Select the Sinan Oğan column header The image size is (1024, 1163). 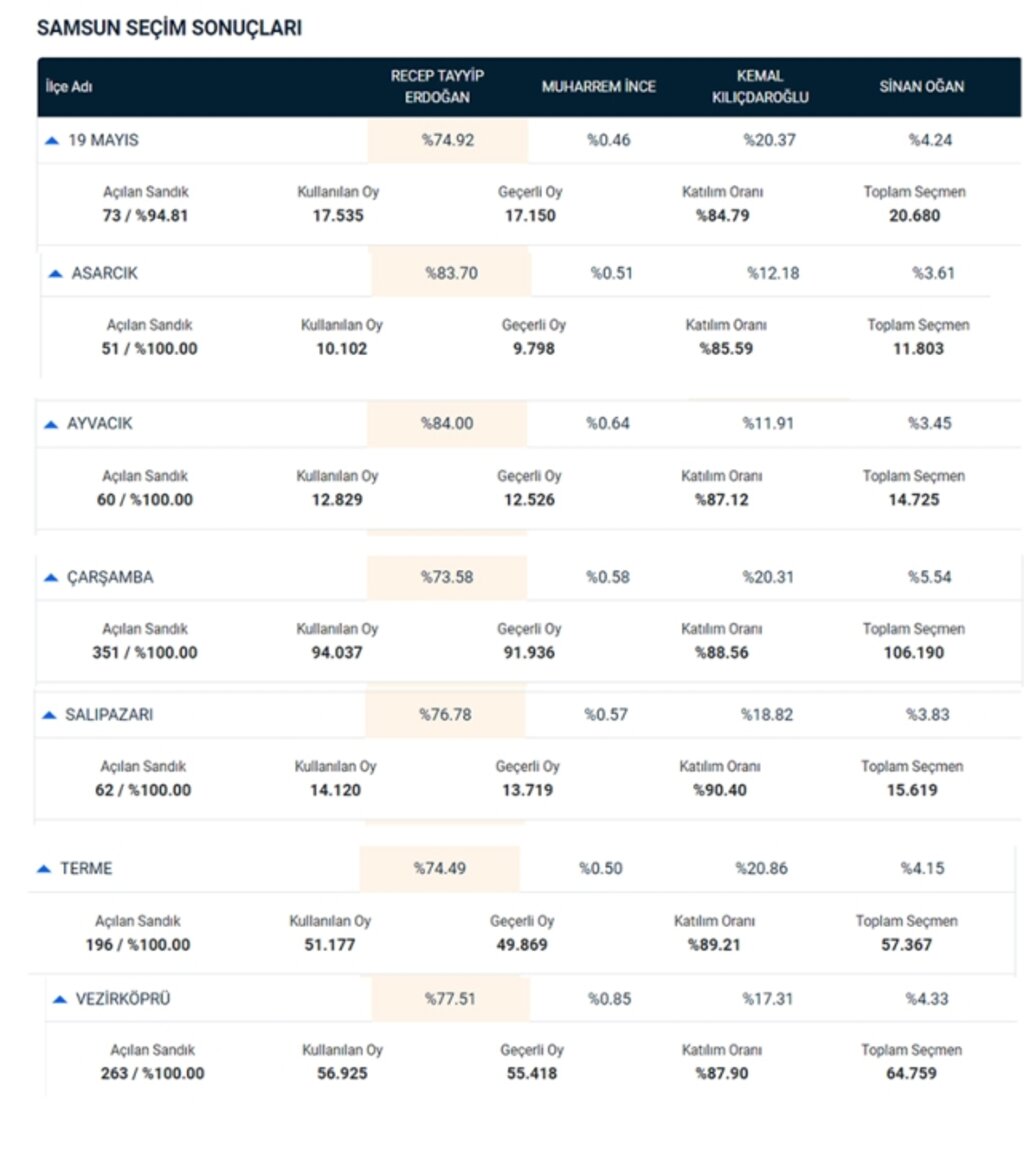(922, 87)
